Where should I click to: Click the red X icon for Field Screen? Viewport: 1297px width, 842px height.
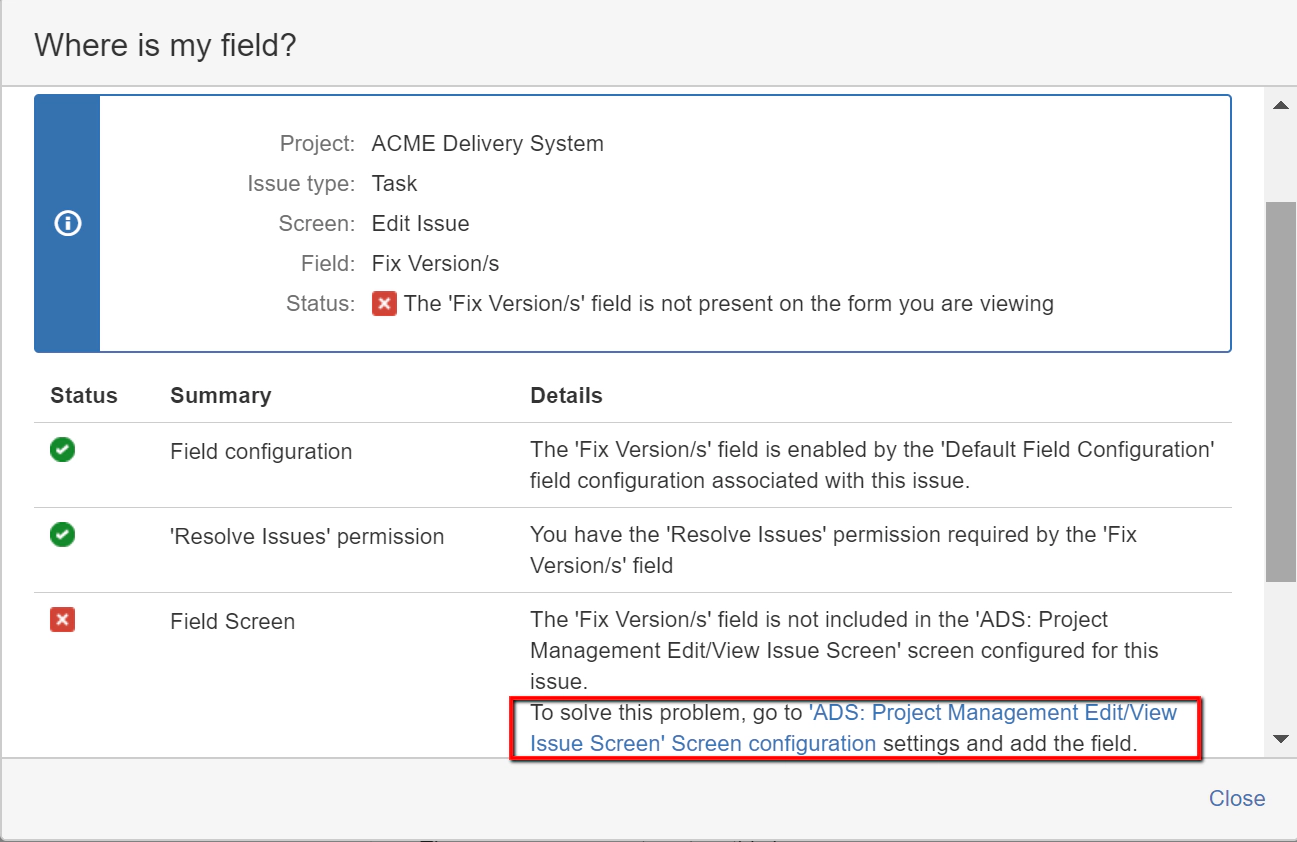tap(63, 621)
